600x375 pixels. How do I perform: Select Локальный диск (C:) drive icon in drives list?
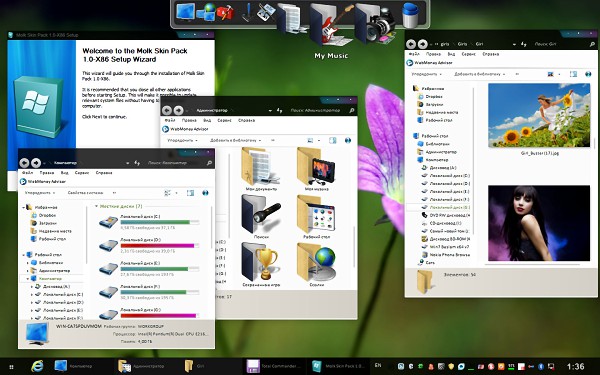coord(109,222)
